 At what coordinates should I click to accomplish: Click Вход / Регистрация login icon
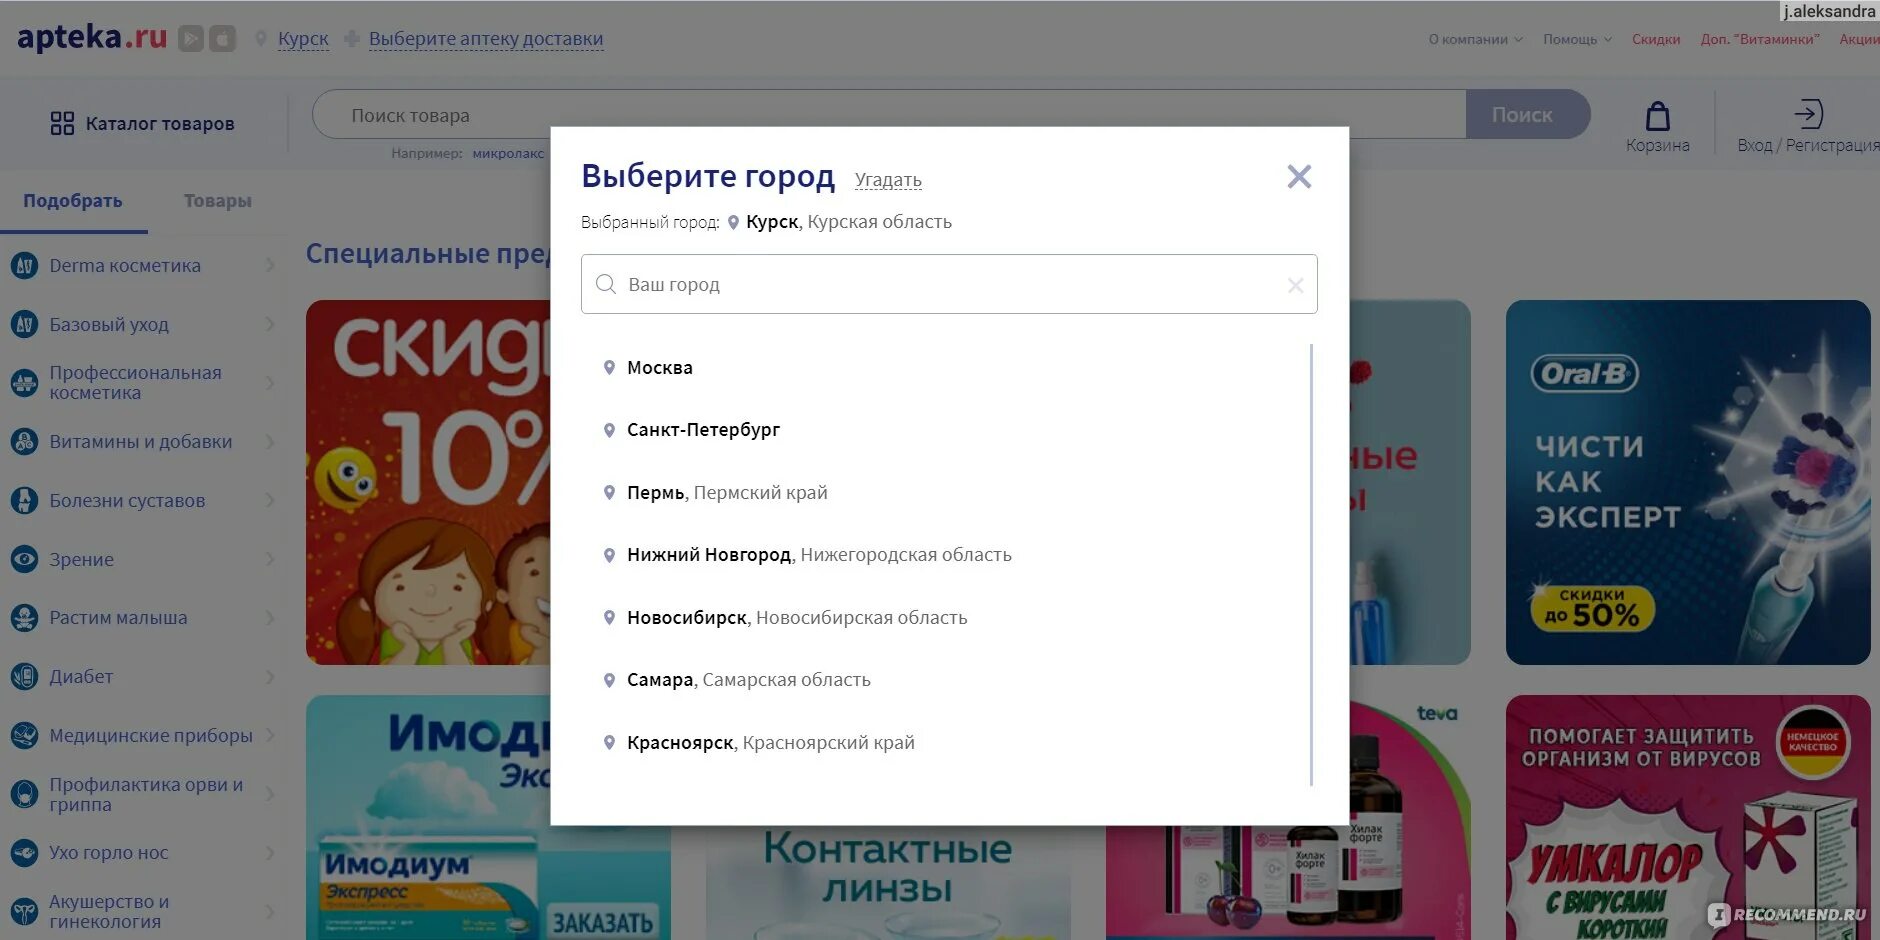(1808, 114)
